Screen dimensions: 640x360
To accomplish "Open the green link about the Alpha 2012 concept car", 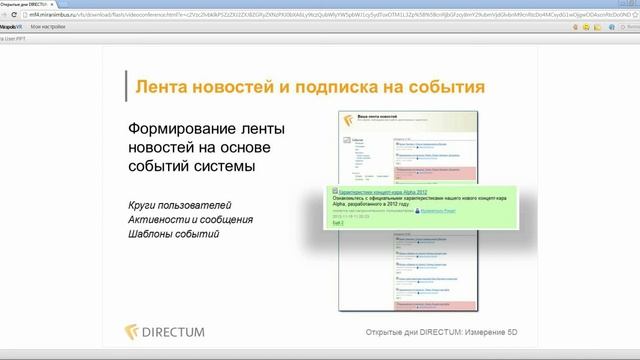I will point(383,192).
